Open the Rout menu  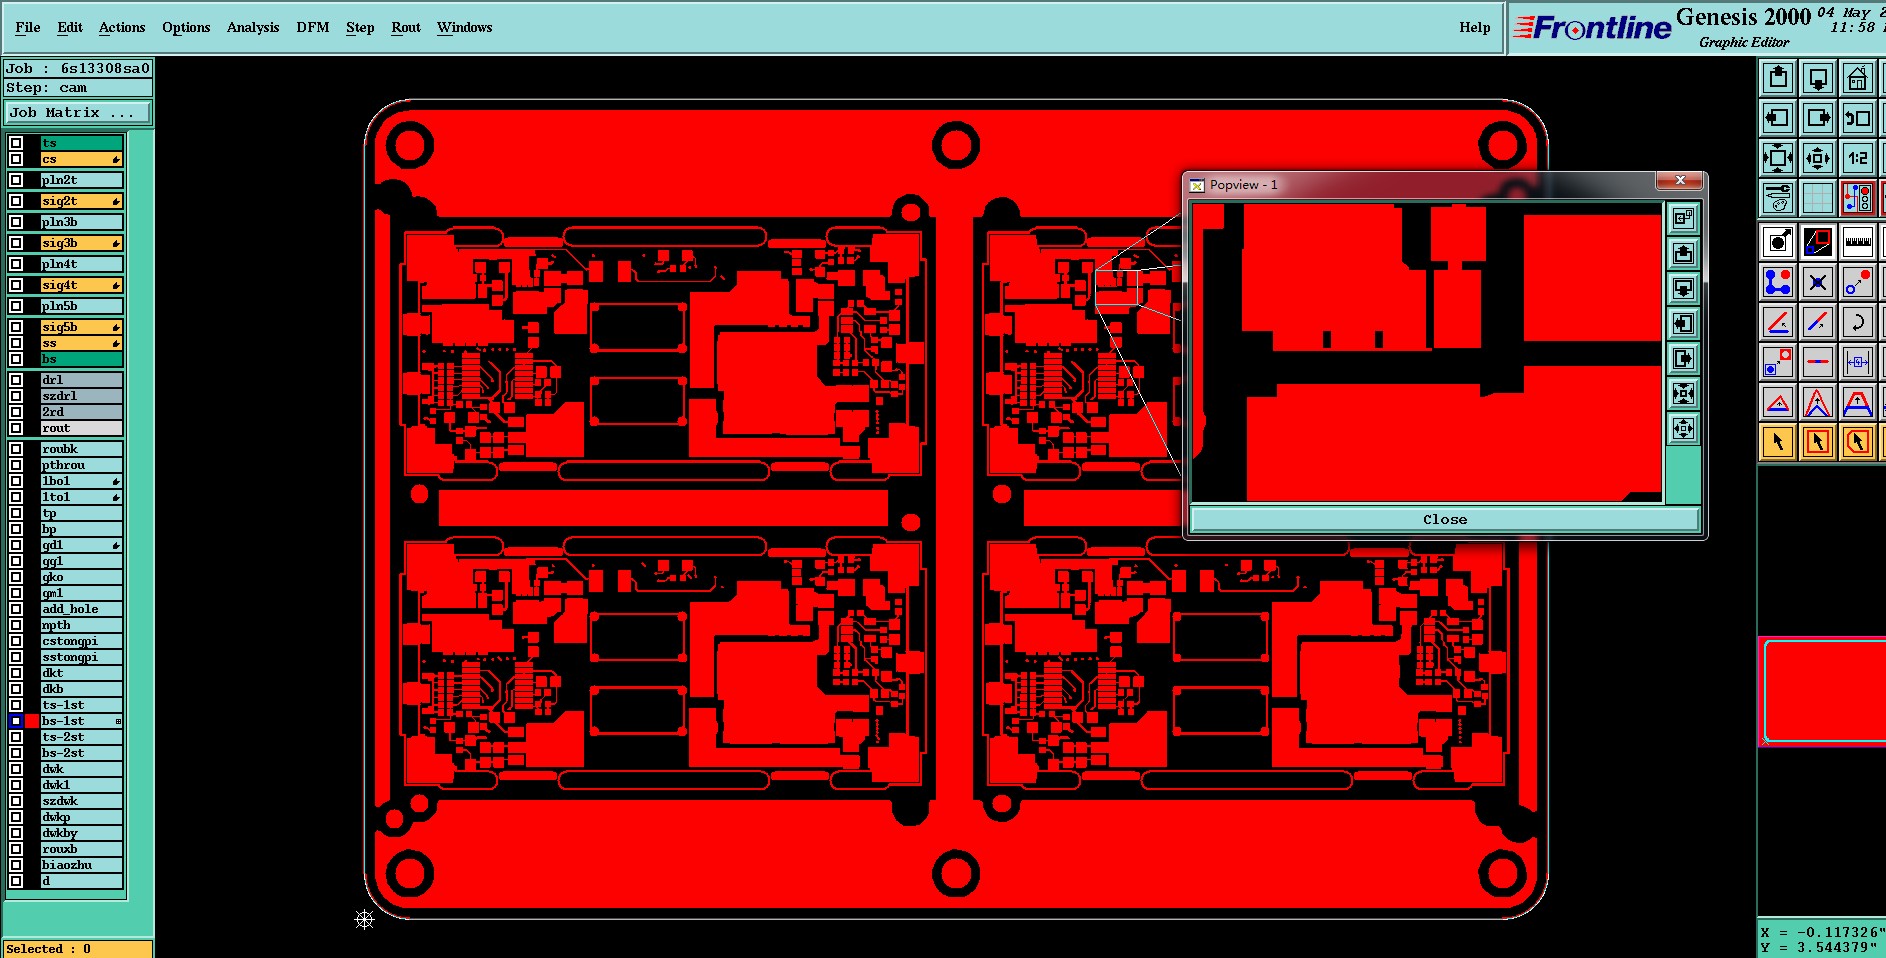coord(406,27)
